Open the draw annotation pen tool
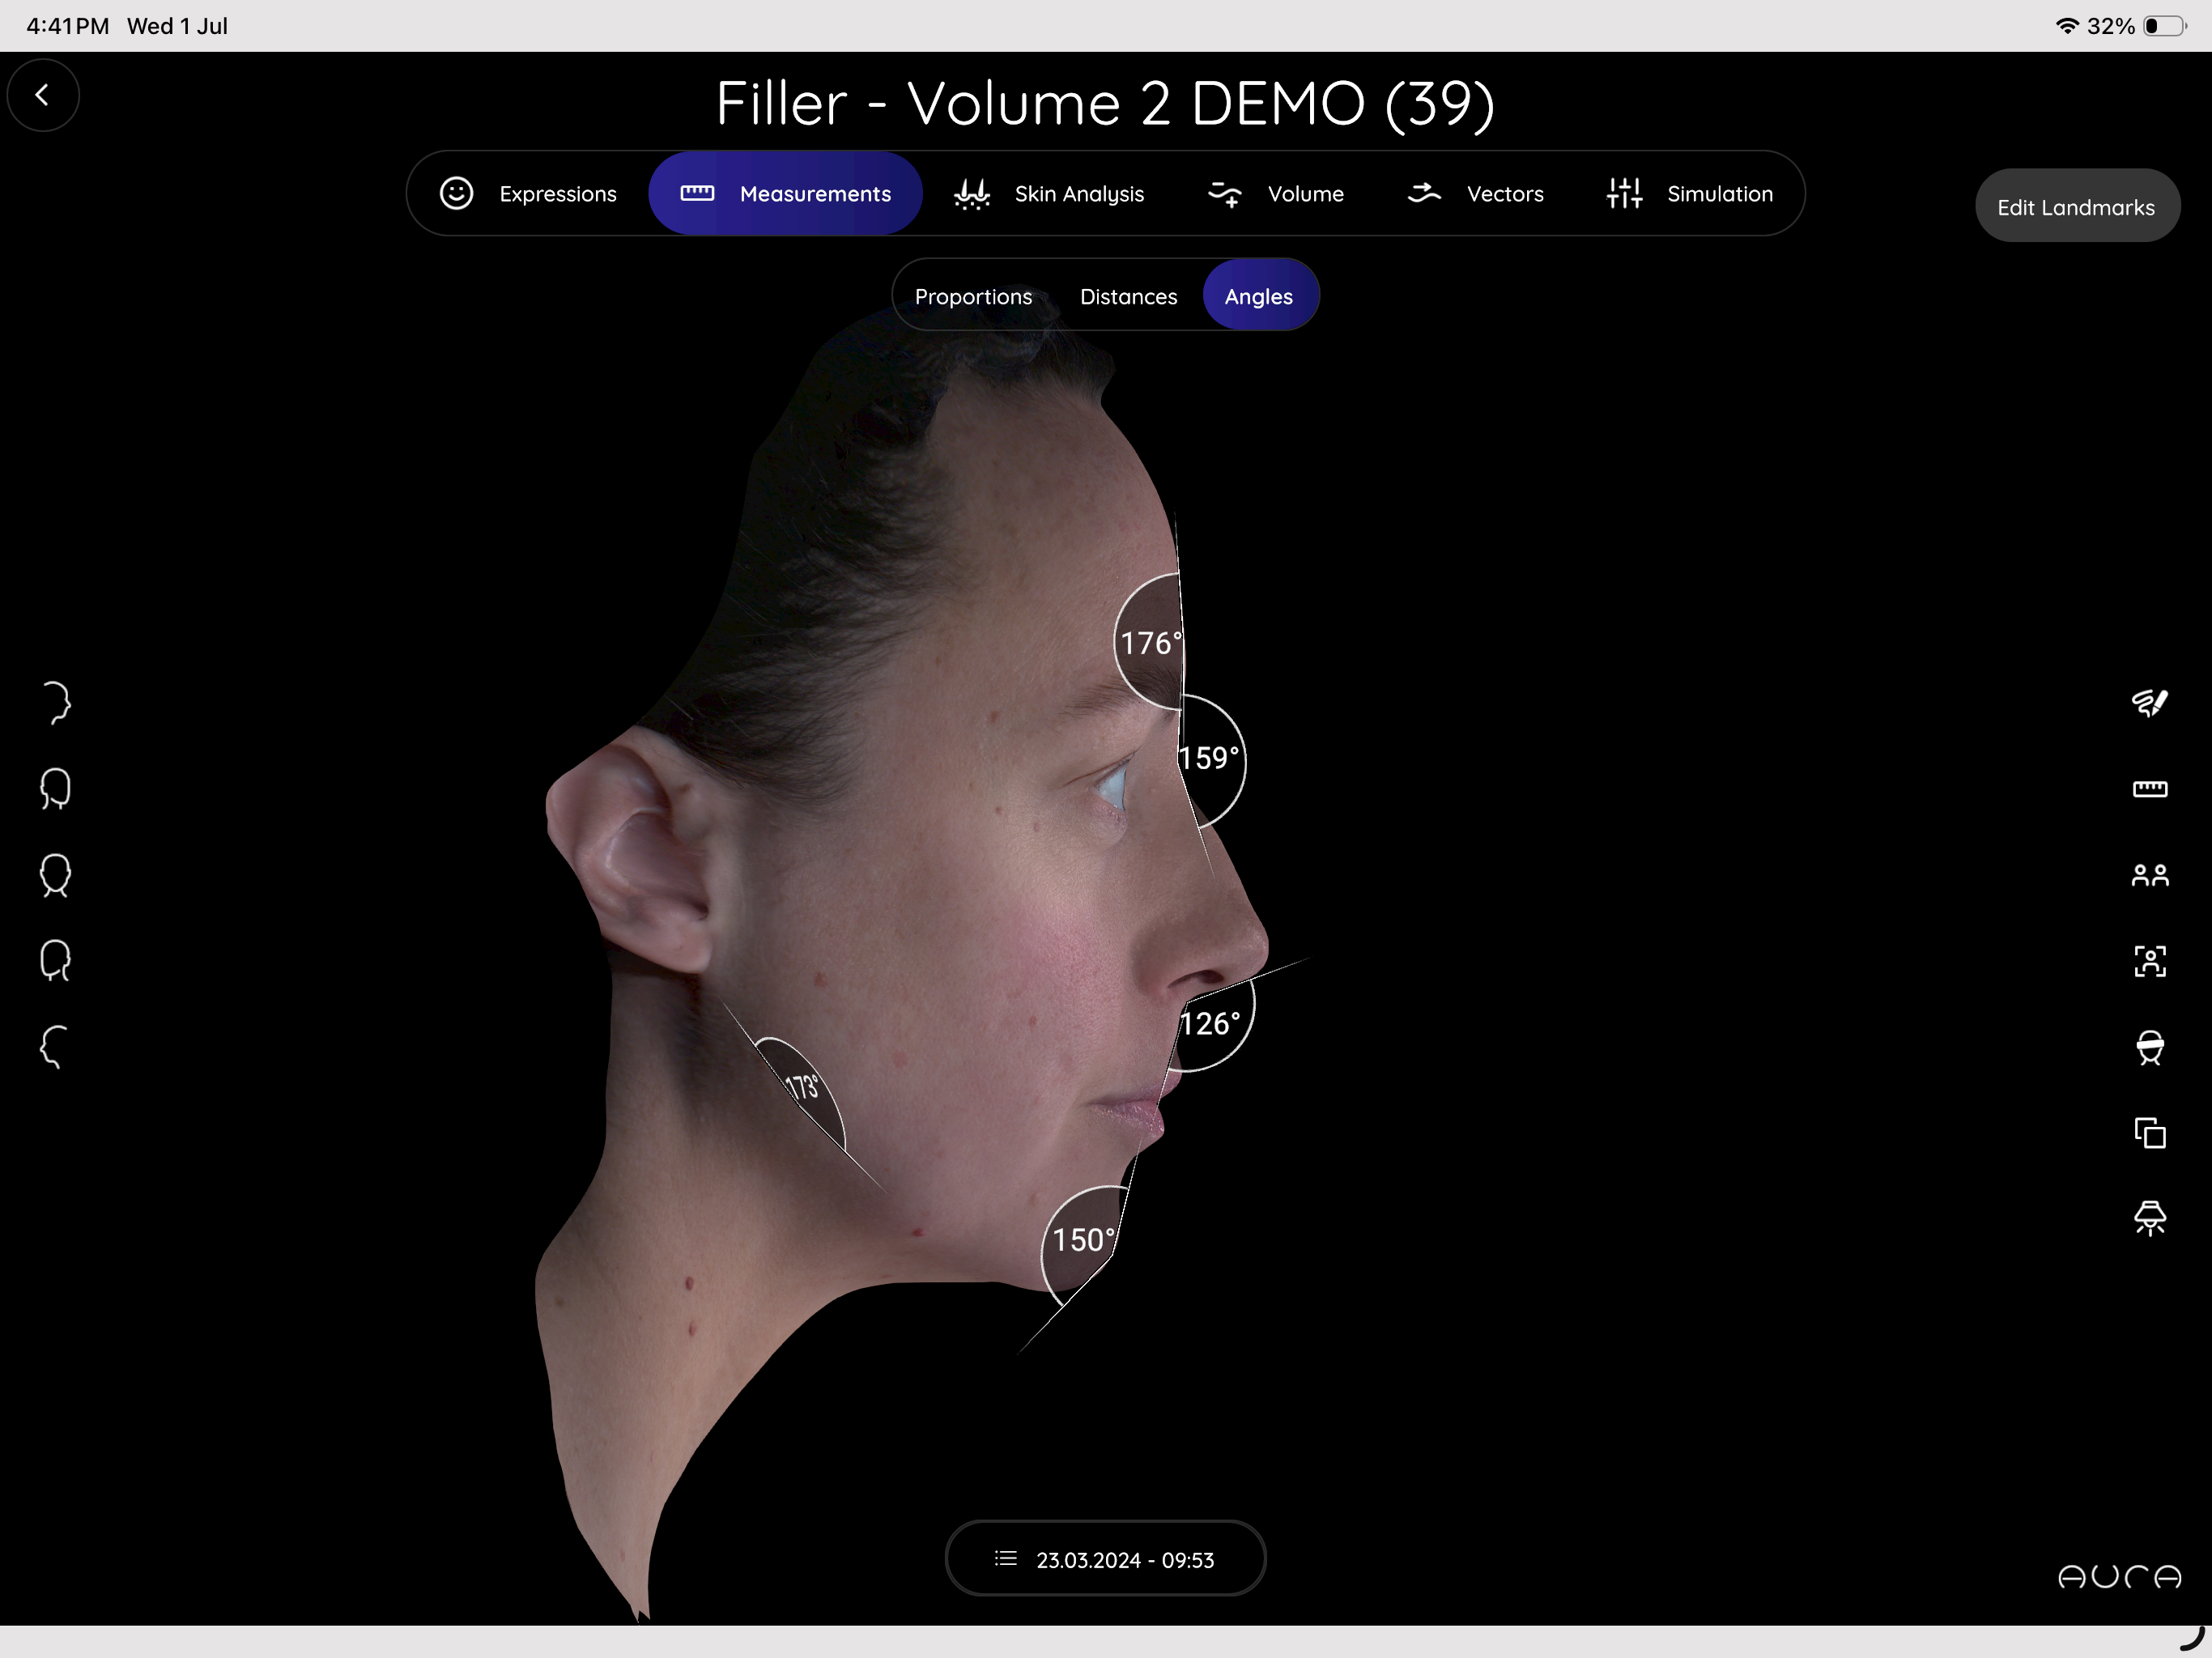The width and height of the screenshot is (2212, 1658). tap(2150, 703)
